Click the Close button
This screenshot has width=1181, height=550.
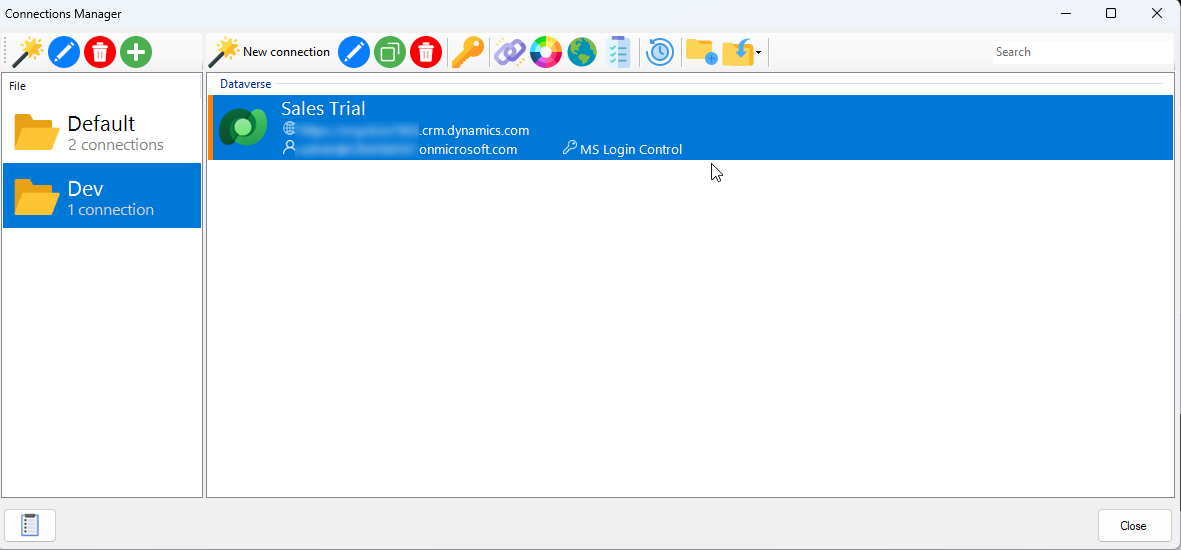pos(1134,526)
